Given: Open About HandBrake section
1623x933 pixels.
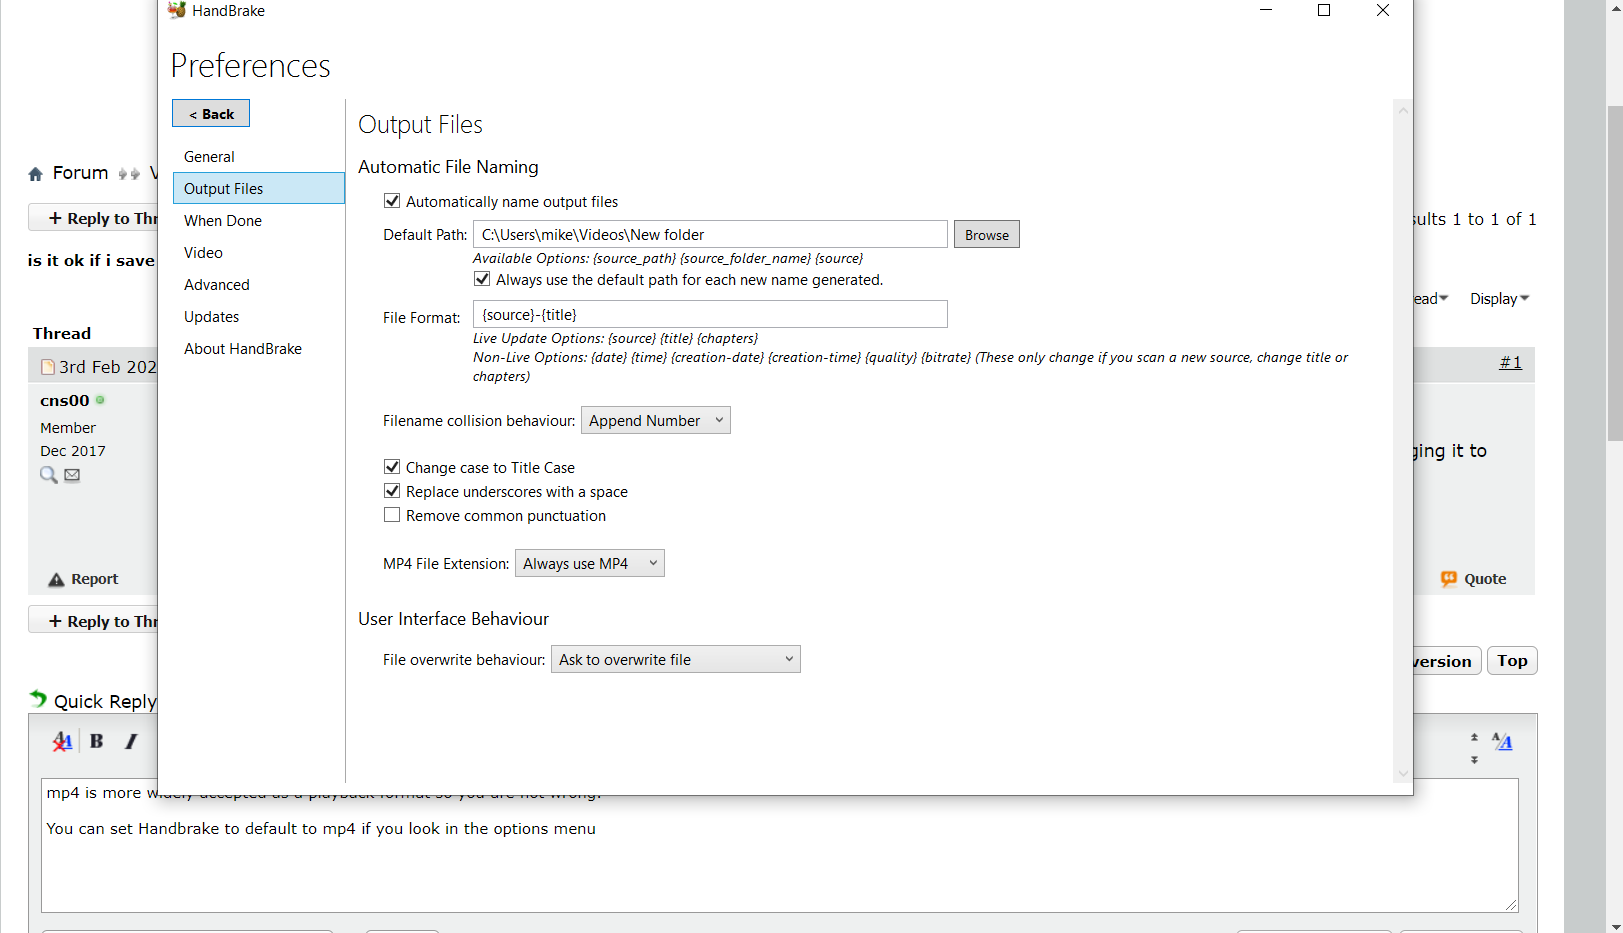Looking at the screenshot, I should [x=259, y=348].
